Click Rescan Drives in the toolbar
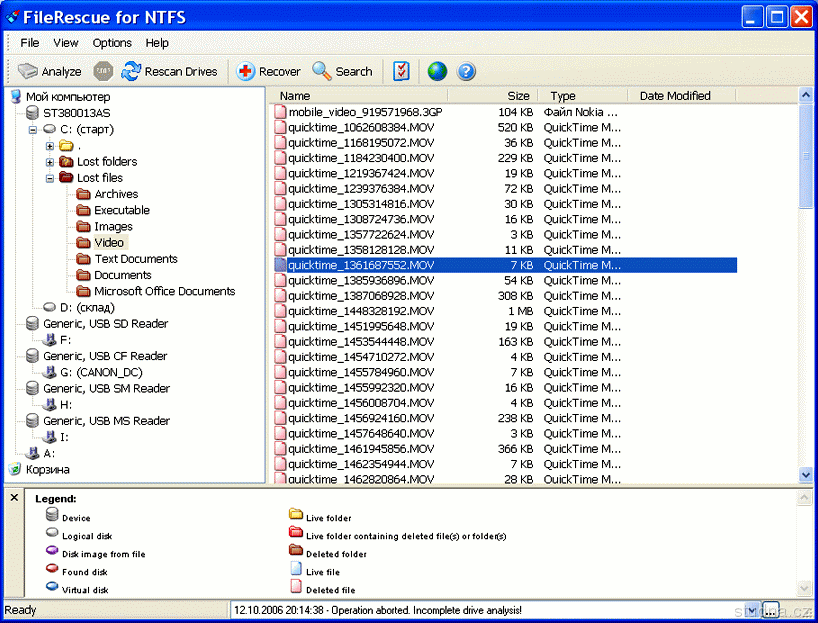Image resolution: width=818 pixels, height=623 pixels. click(131, 71)
